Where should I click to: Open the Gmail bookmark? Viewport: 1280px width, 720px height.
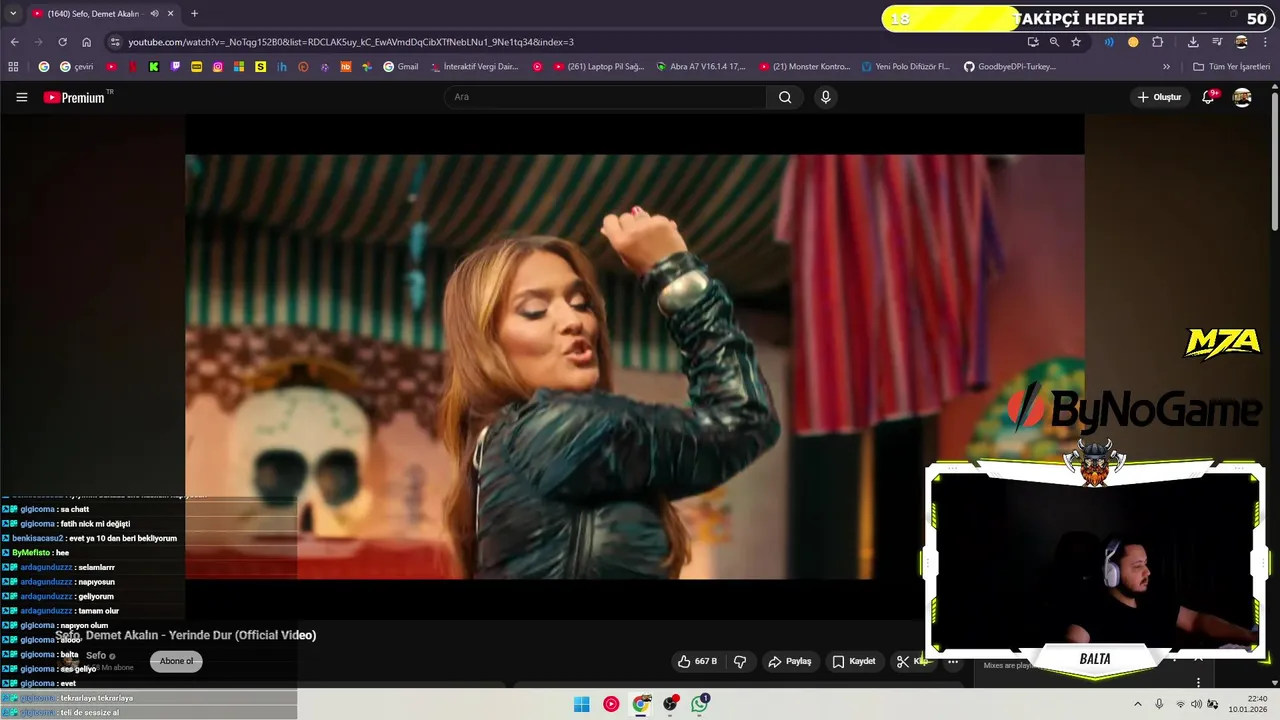[x=401, y=67]
